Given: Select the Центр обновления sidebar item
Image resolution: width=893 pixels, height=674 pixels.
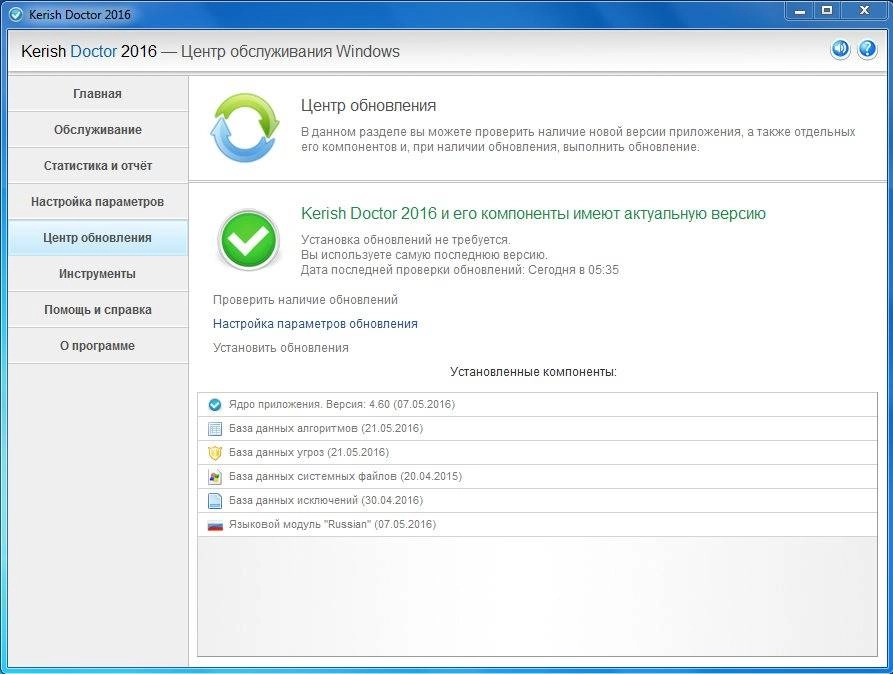Looking at the screenshot, I should (x=98, y=238).
